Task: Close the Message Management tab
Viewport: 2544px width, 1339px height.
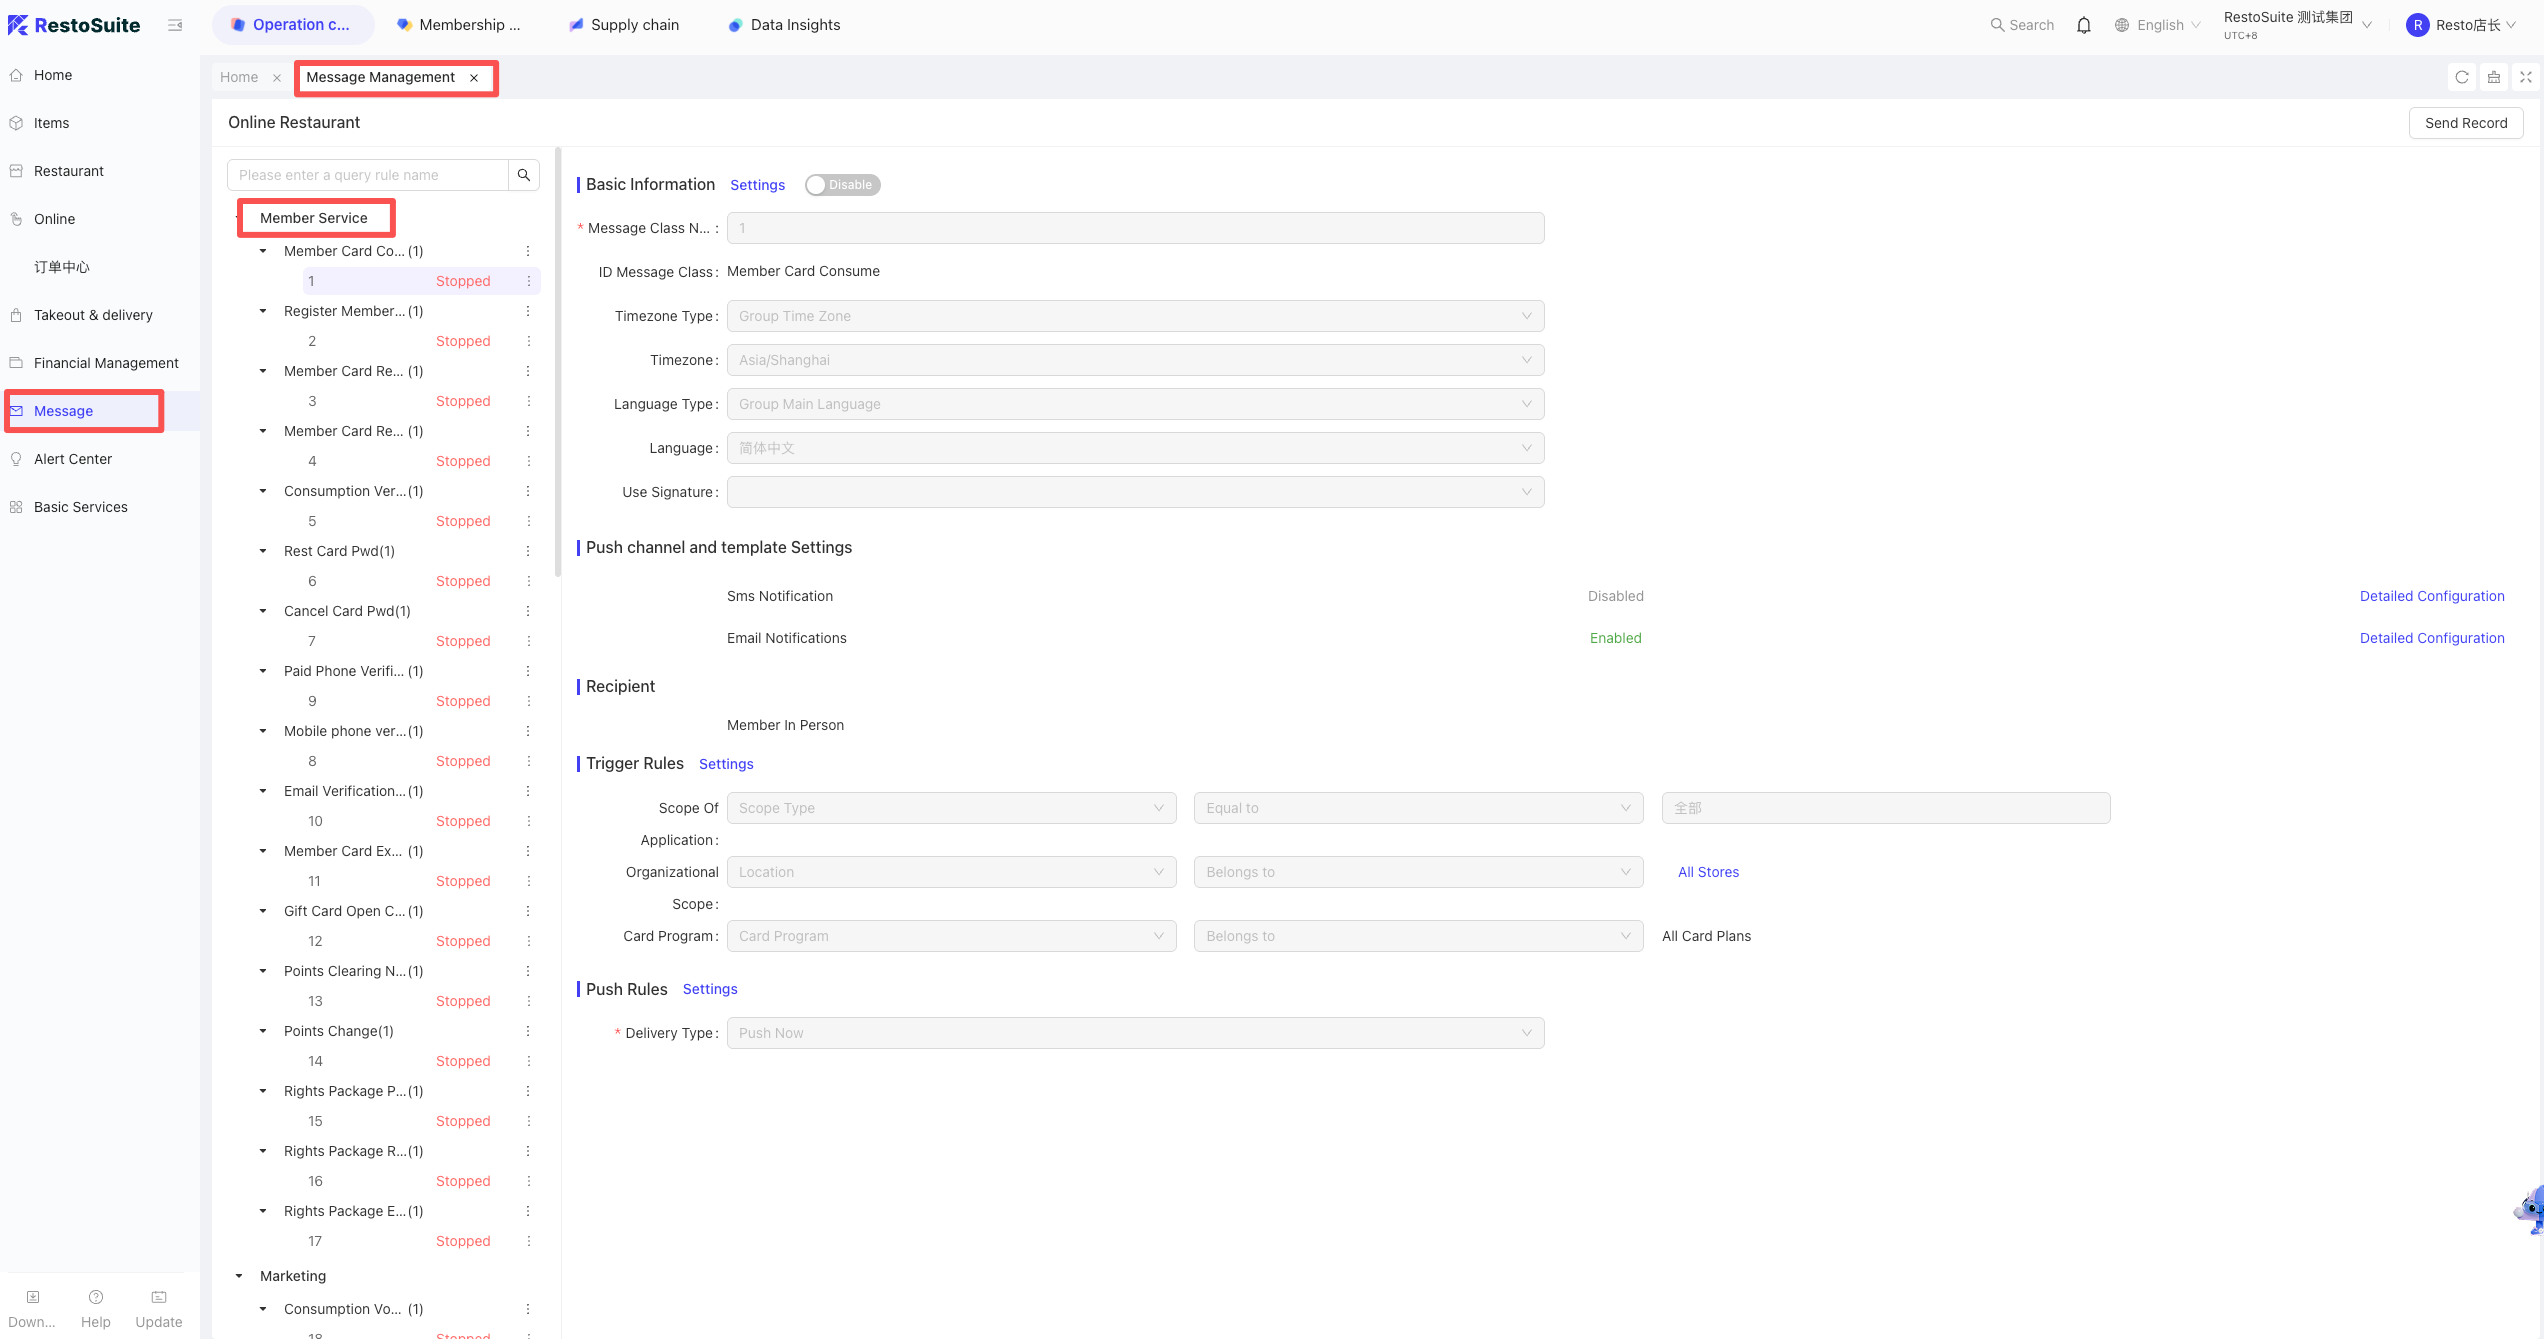Action: (474, 78)
